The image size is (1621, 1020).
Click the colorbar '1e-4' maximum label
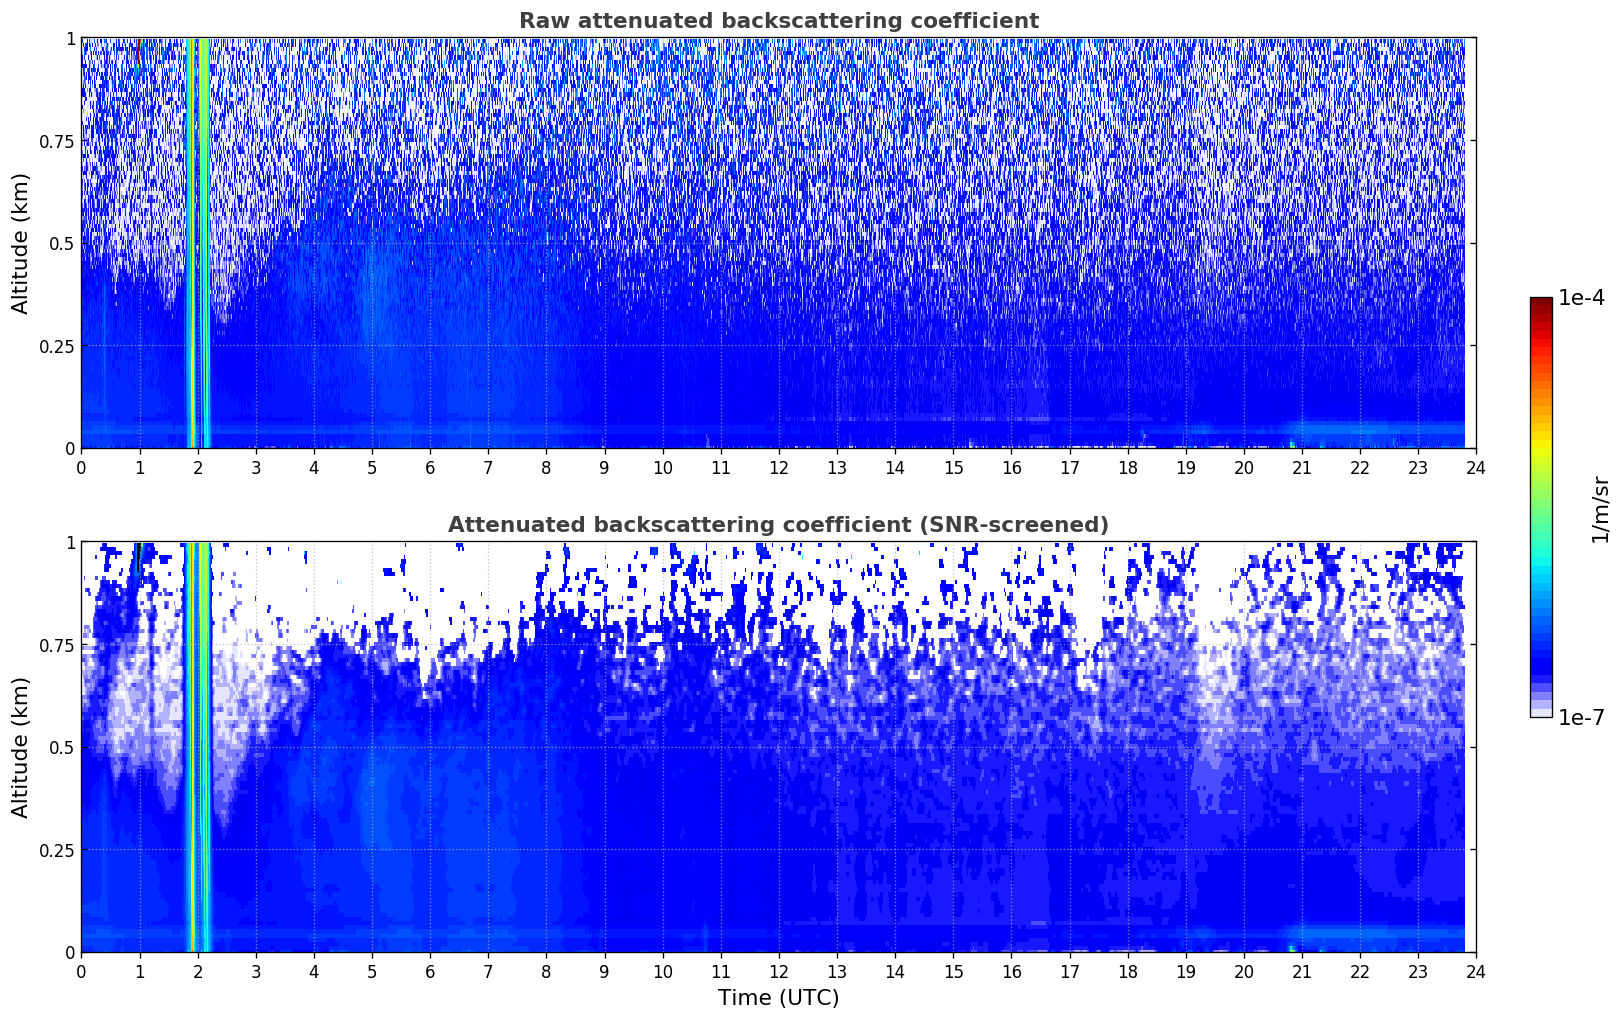(1581, 298)
